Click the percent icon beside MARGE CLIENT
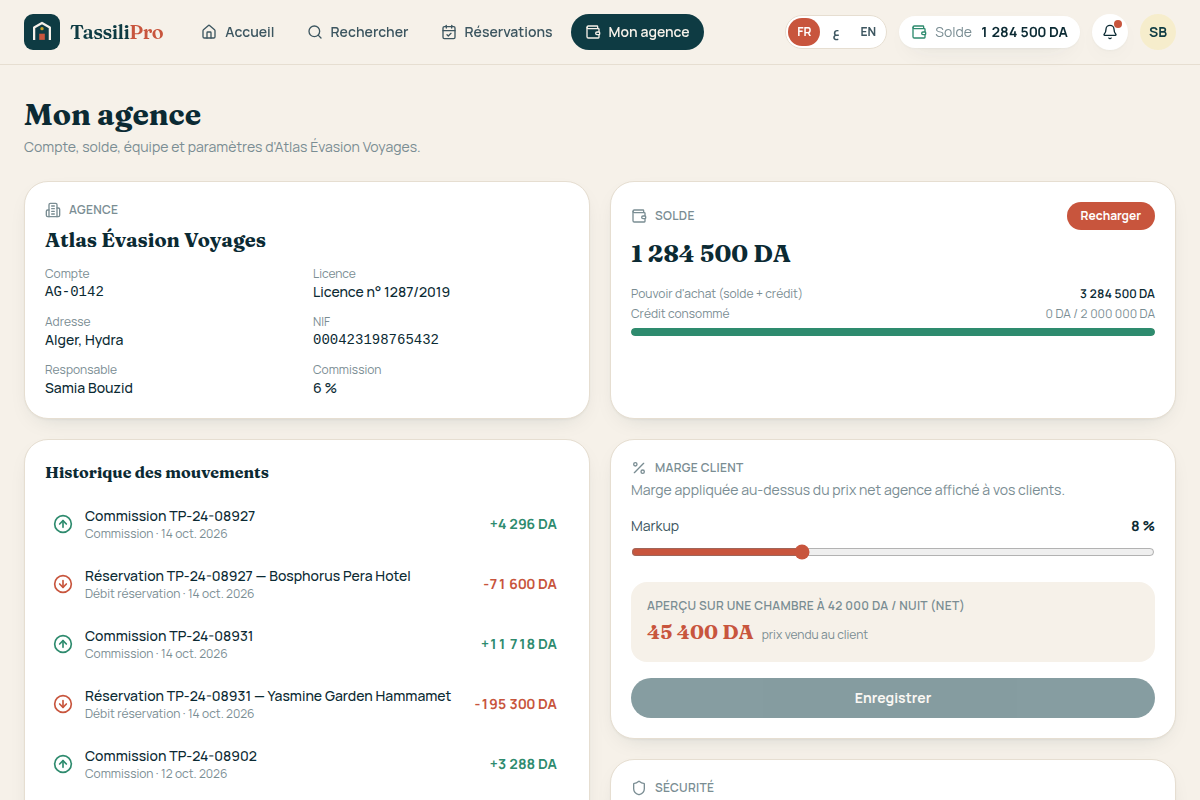The image size is (1200, 800). pos(639,468)
